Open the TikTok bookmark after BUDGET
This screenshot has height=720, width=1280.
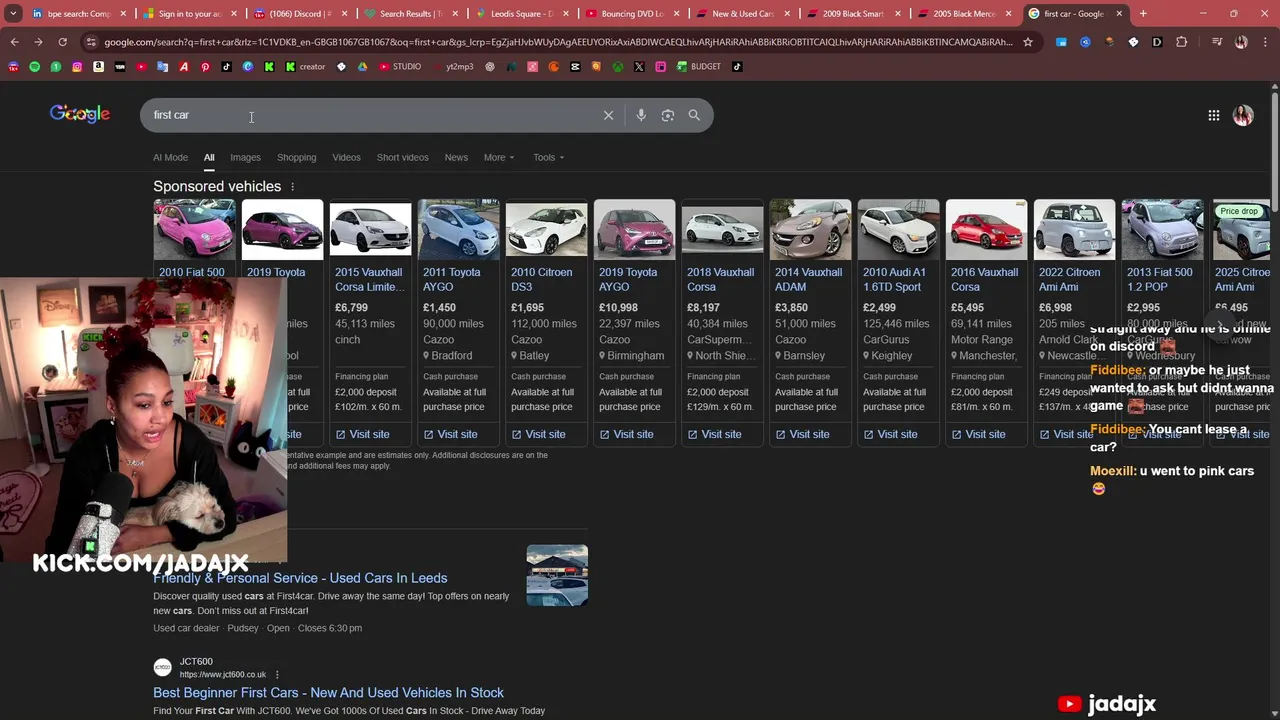pos(737,66)
